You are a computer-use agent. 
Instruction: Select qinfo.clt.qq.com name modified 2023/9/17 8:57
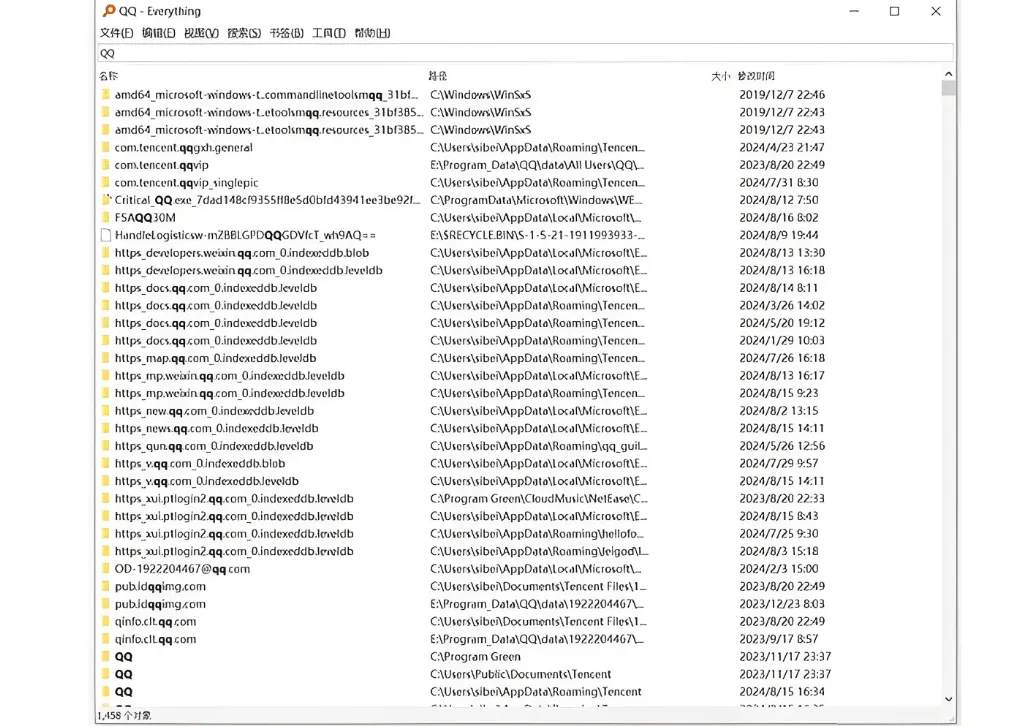pyautogui.click(x=155, y=639)
